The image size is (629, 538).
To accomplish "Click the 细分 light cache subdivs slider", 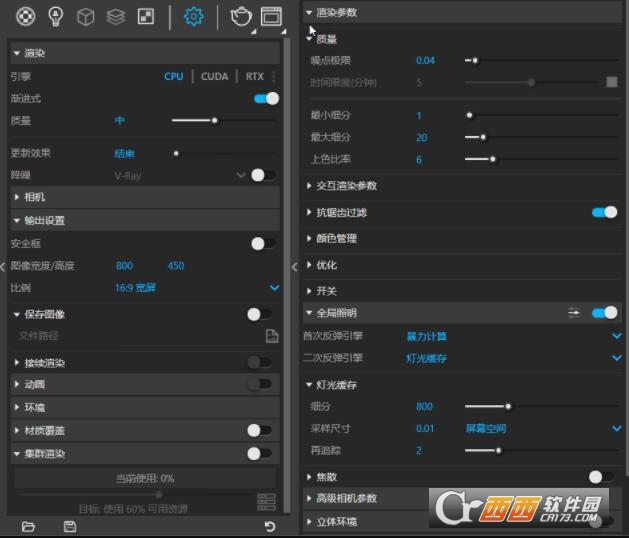I will pyautogui.click(x=508, y=406).
